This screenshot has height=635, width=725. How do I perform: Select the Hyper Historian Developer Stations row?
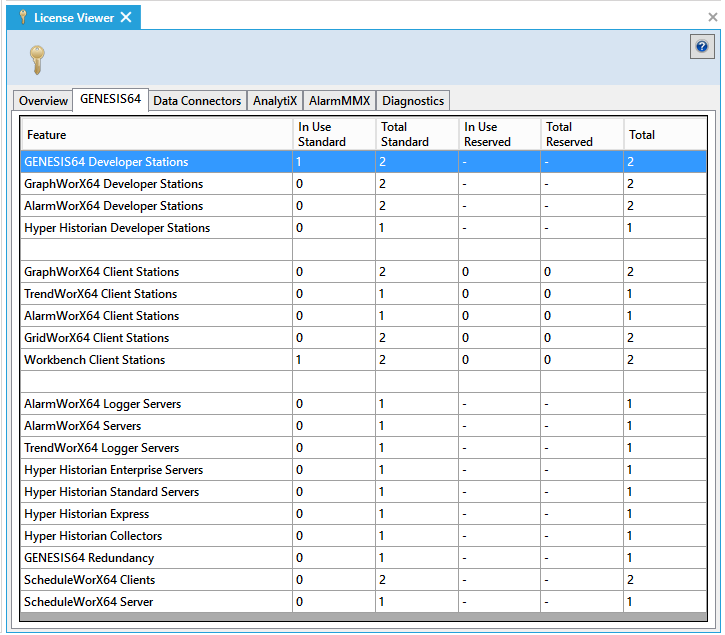coord(117,228)
